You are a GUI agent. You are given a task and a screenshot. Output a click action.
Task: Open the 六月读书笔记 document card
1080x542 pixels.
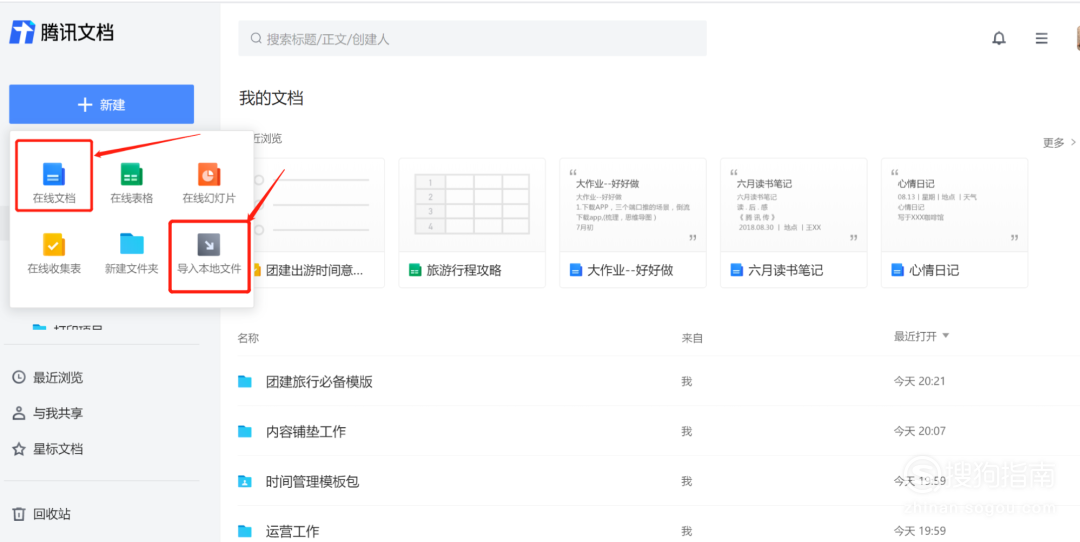[793, 222]
